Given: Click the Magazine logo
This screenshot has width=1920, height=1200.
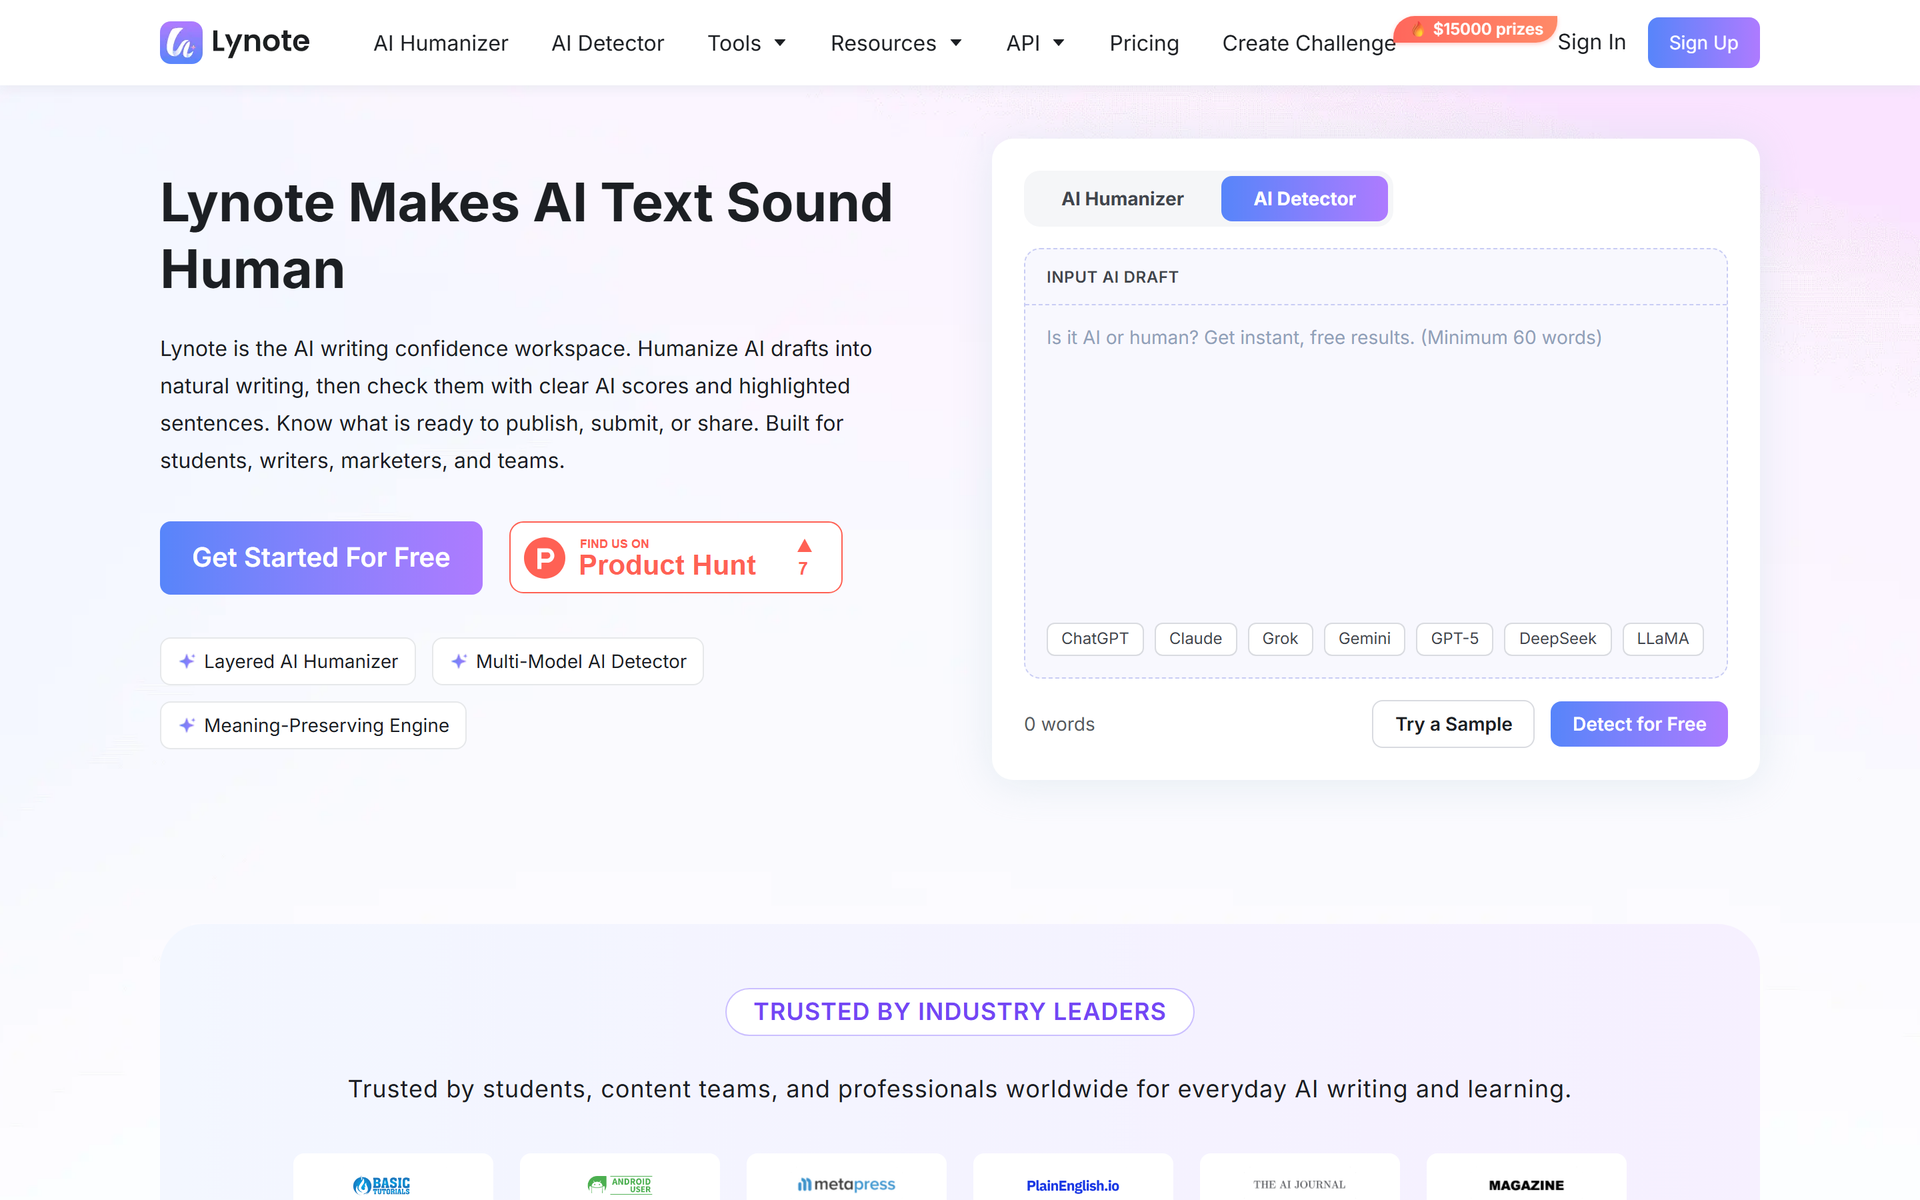Looking at the screenshot, I should pos(1526,1185).
